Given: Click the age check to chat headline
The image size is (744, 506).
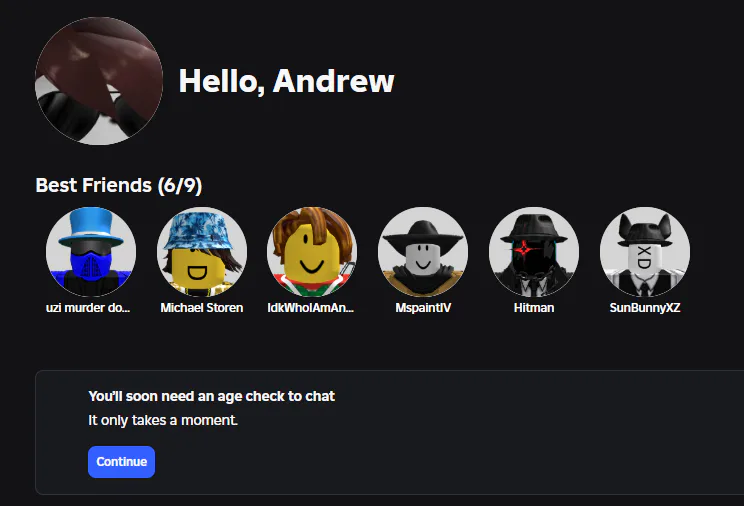Looking at the screenshot, I should click(211, 396).
